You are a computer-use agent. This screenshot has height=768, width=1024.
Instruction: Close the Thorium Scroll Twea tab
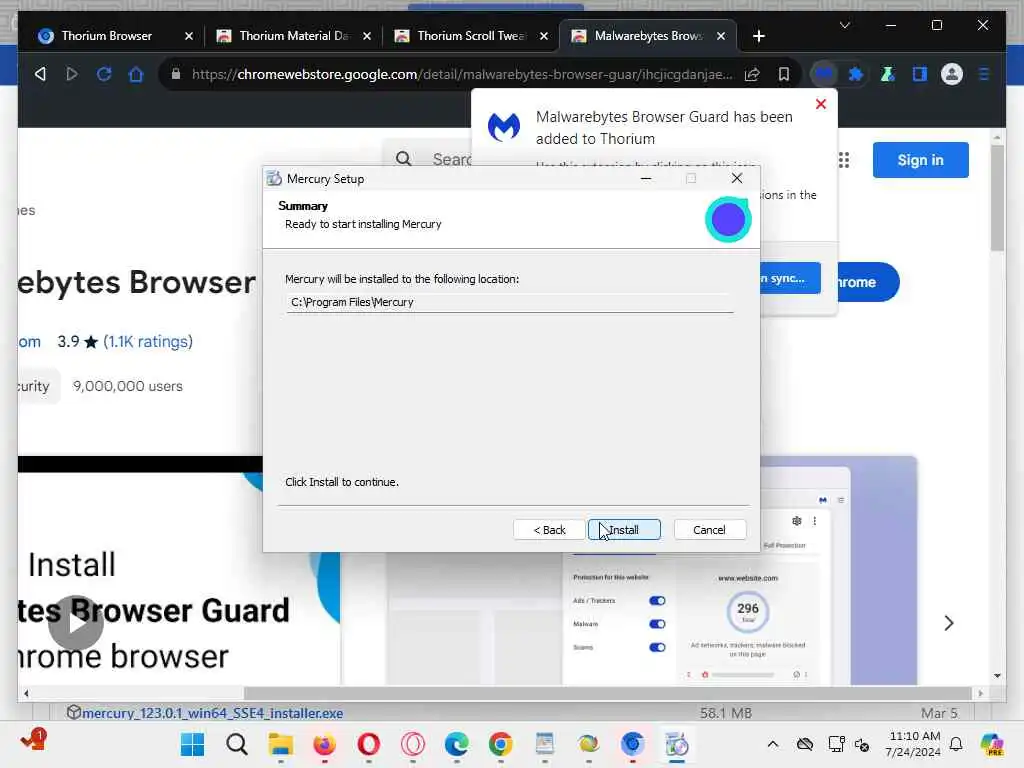[544, 36]
